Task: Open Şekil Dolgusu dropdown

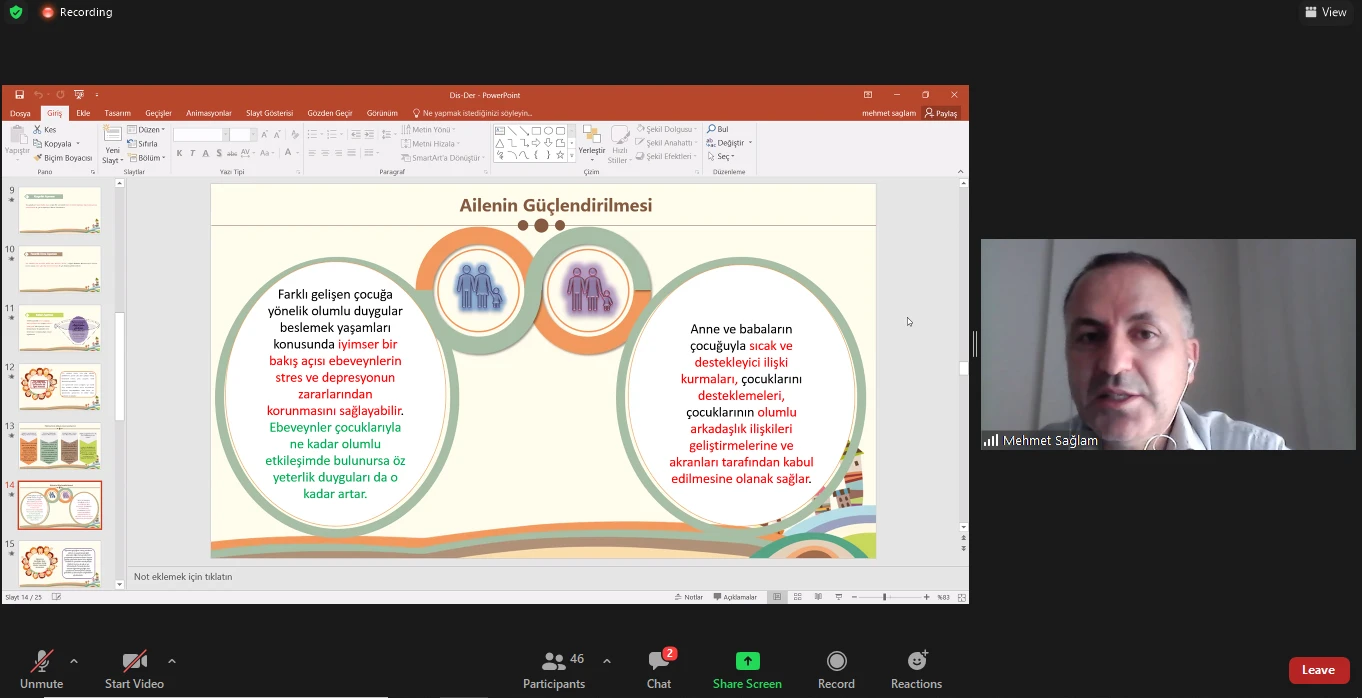Action: click(666, 130)
